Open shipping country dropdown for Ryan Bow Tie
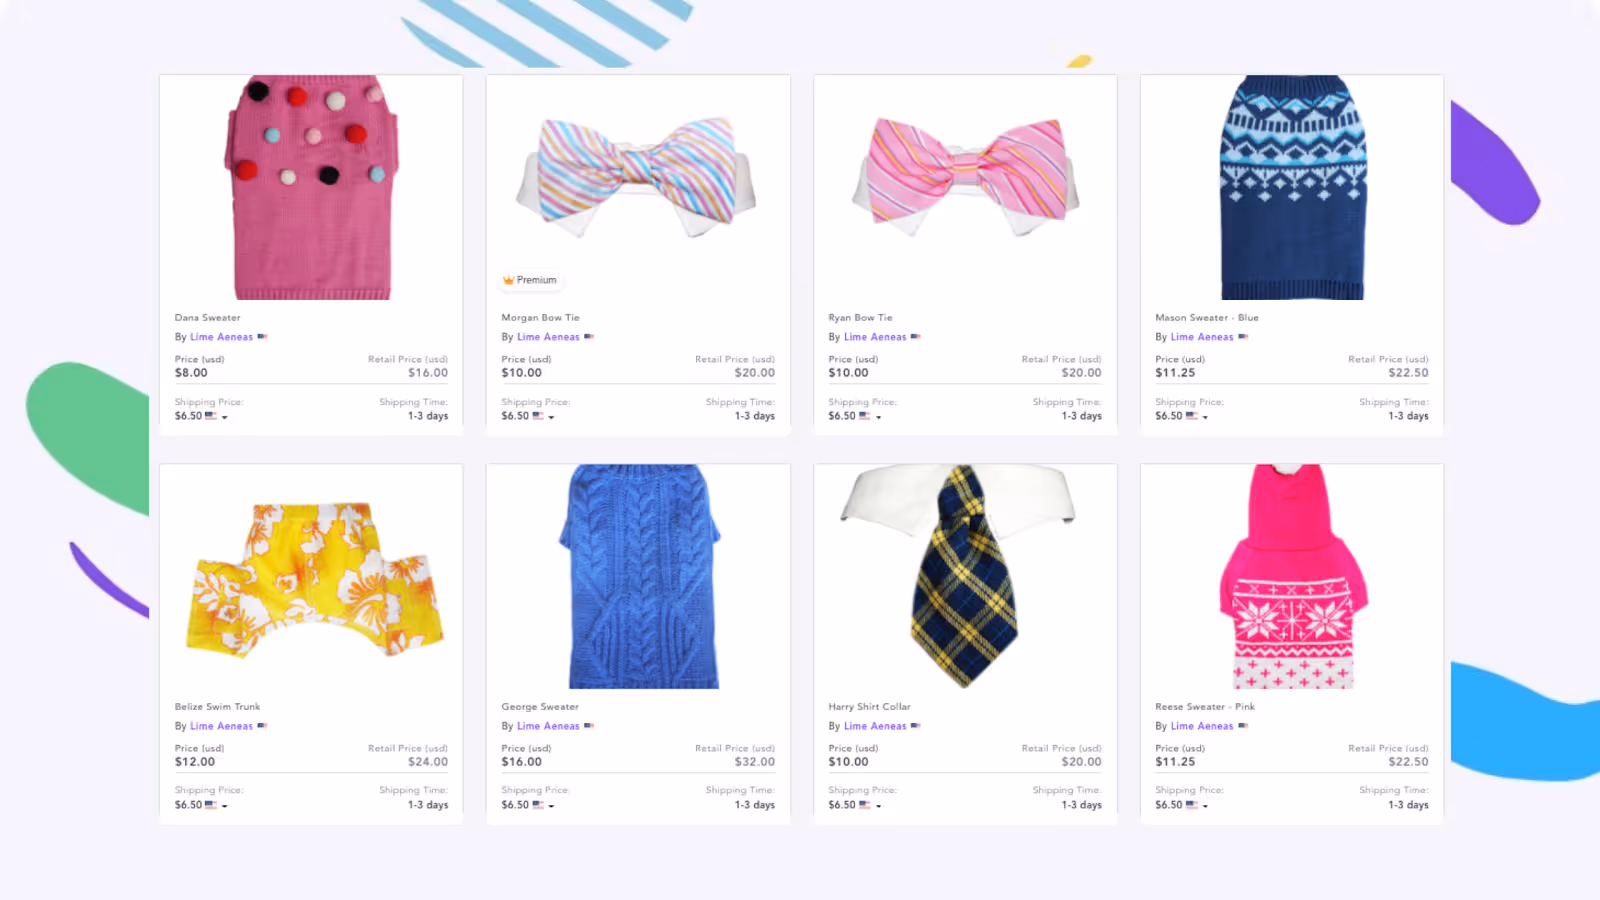The width and height of the screenshot is (1600, 900). (878, 417)
